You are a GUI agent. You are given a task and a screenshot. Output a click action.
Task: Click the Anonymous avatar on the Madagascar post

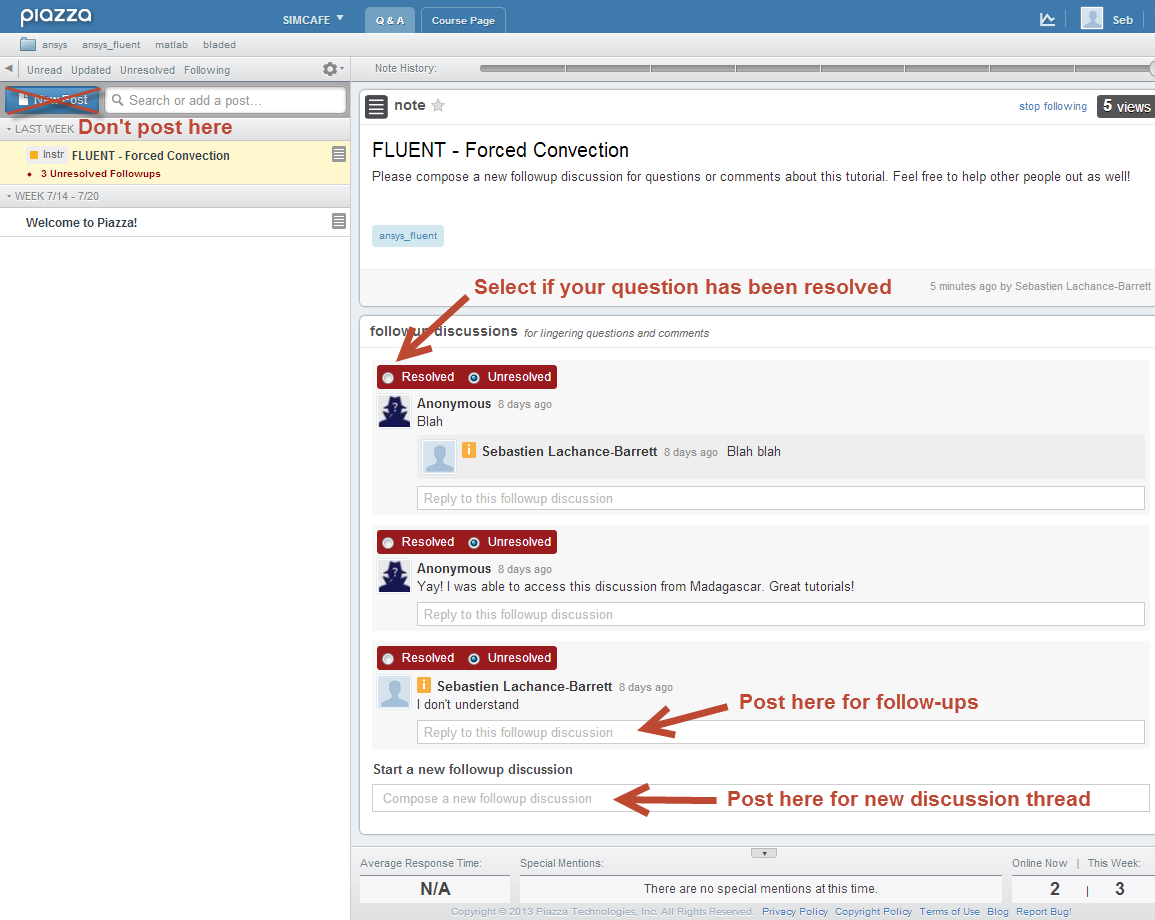coord(394,576)
